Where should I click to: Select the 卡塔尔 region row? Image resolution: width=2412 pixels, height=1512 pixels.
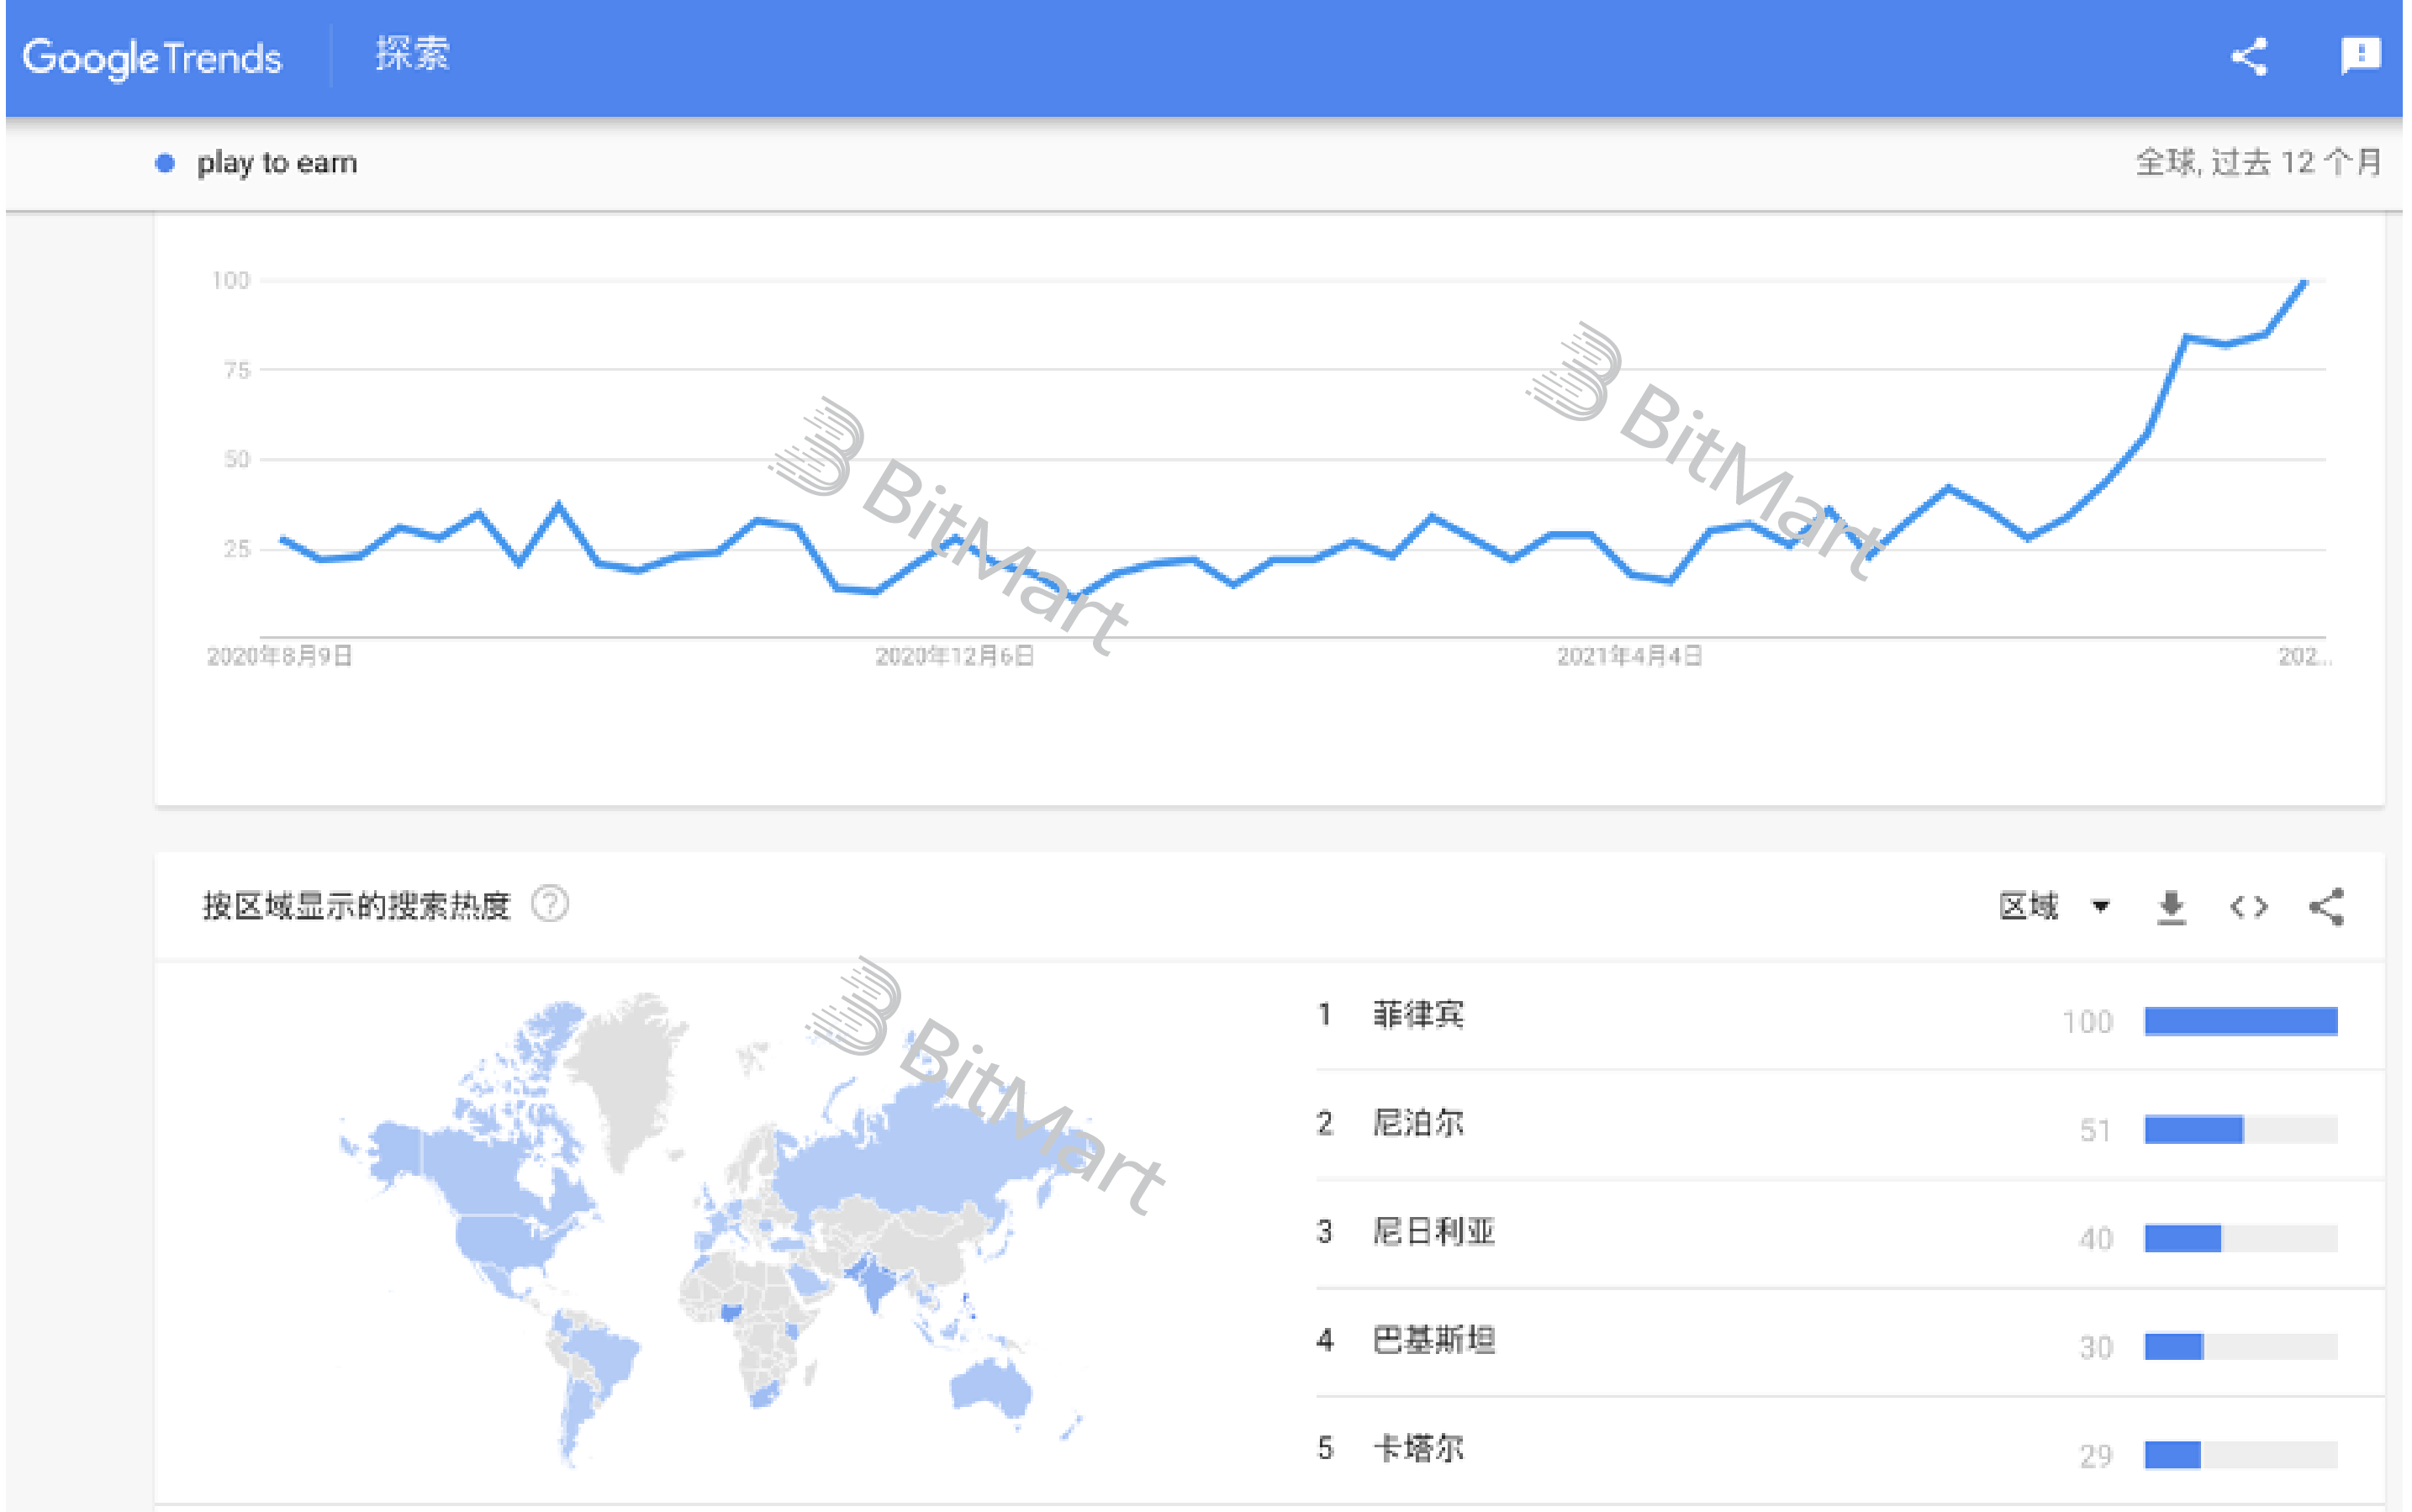tap(1418, 1448)
